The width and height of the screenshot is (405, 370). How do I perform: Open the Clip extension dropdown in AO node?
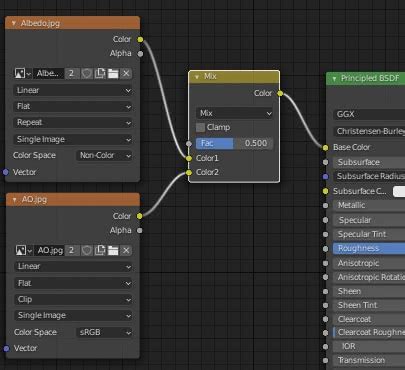click(x=73, y=299)
